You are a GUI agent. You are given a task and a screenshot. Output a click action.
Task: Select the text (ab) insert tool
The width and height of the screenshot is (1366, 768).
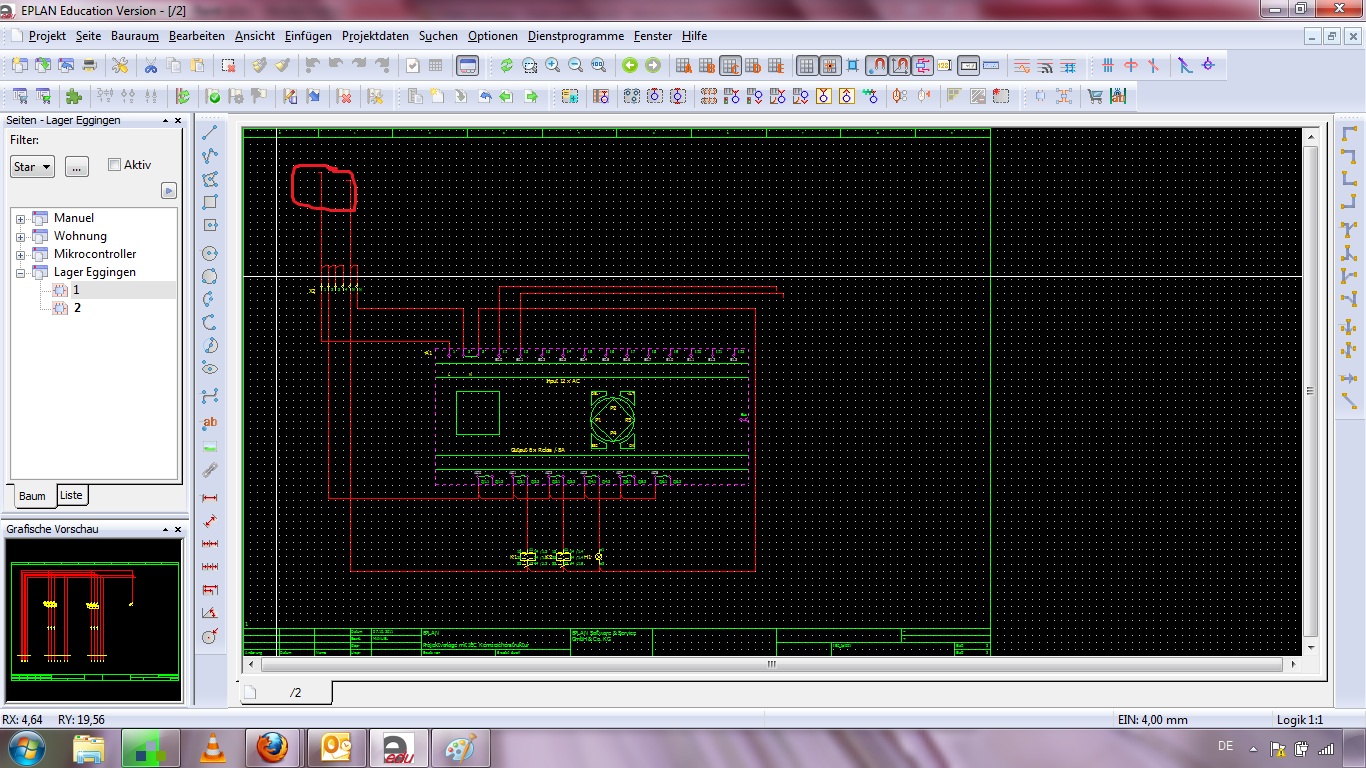[x=210, y=423]
